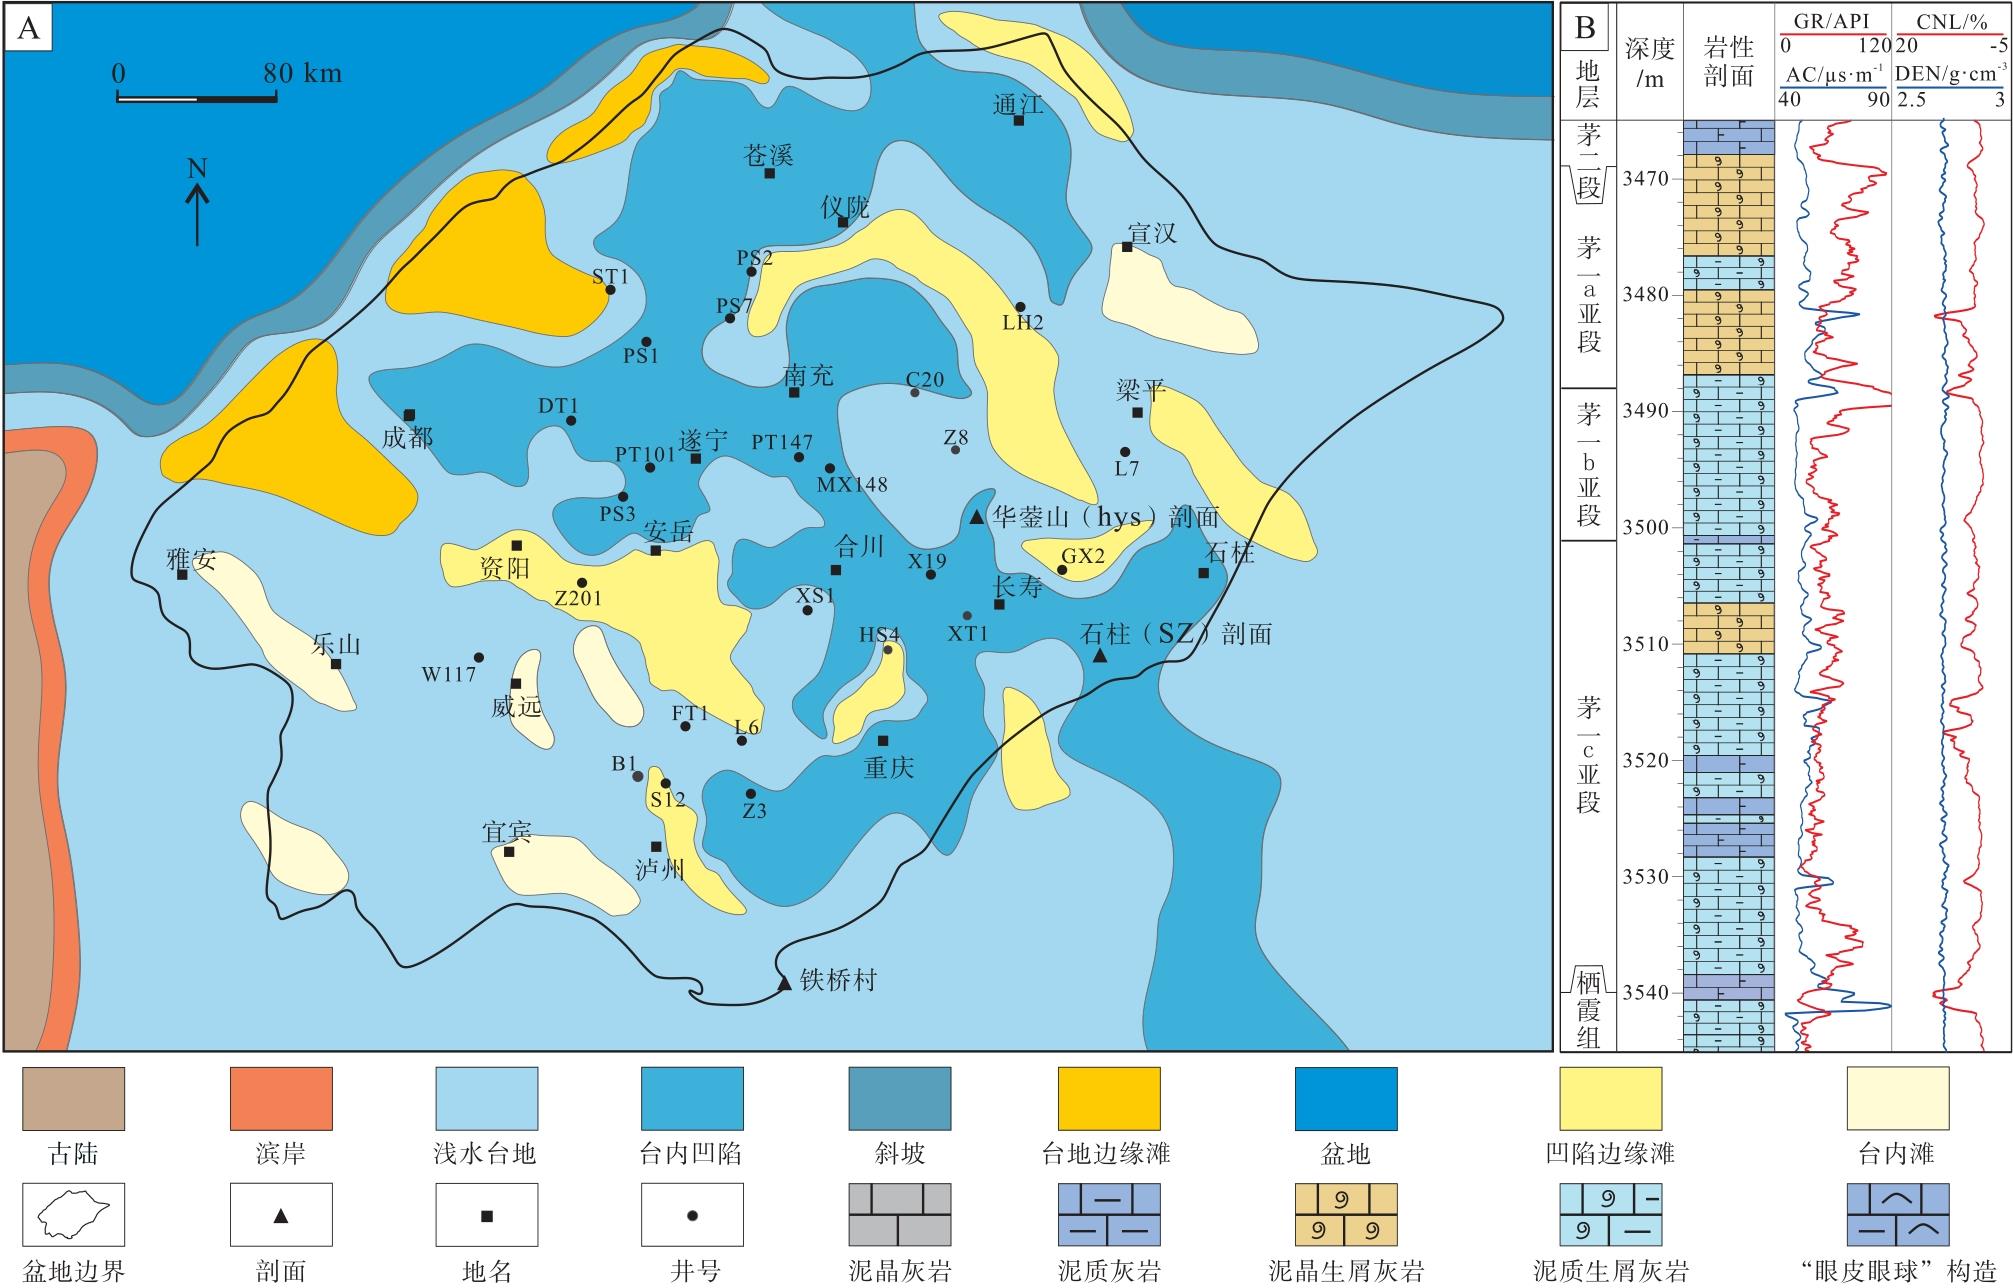The width and height of the screenshot is (2013, 1288).
Task: Pick the orange shore swatch
Action: point(281,1099)
